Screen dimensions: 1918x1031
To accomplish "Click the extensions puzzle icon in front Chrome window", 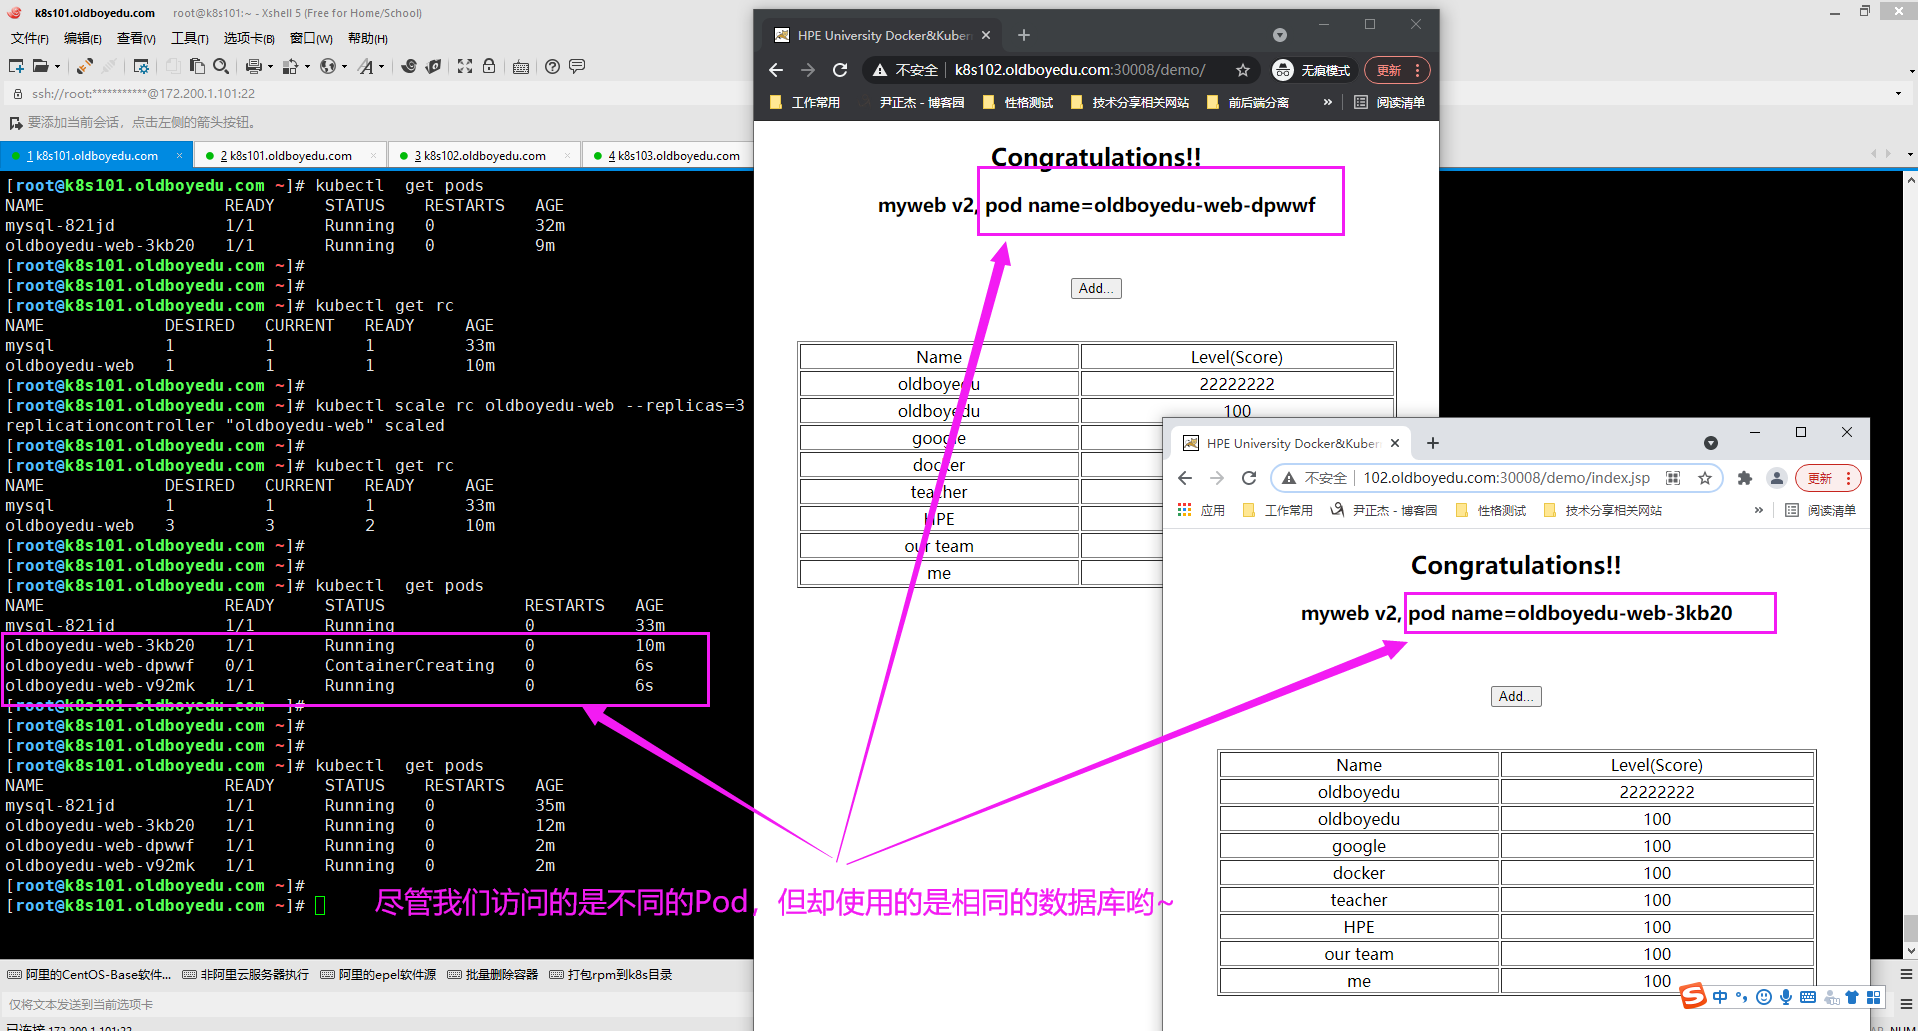I will (x=1745, y=478).
